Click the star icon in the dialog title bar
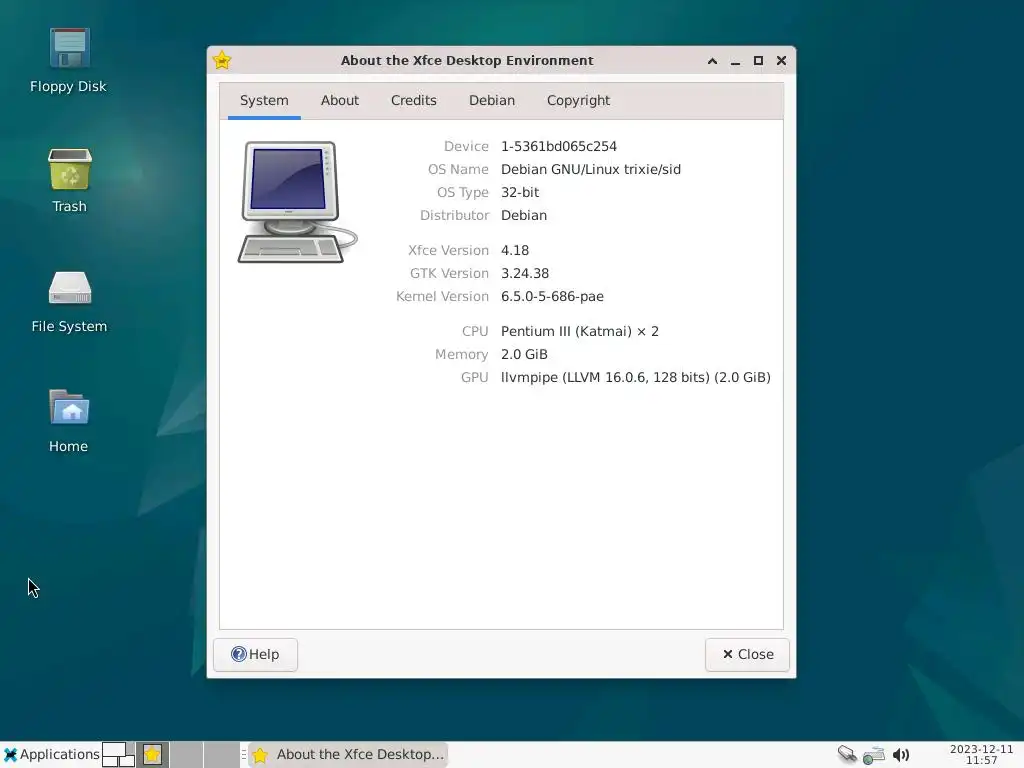Screen dimensions: 1024x768 (x=222, y=60)
